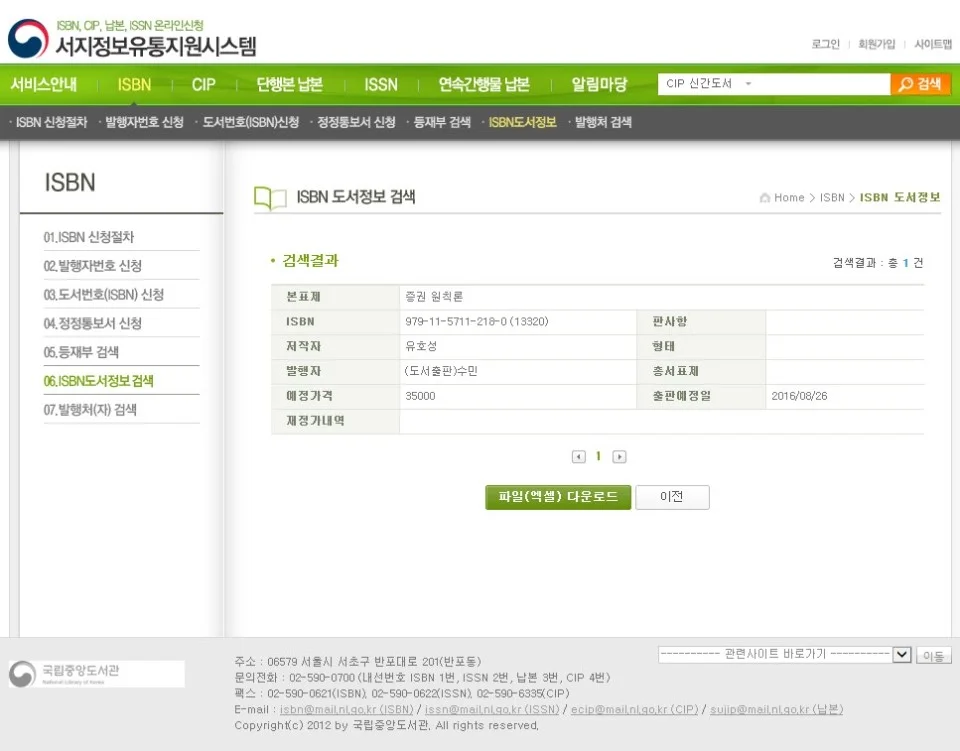Open the ISSN main menu
The height and width of the screenshot is (751, 960).
point(381,84)
